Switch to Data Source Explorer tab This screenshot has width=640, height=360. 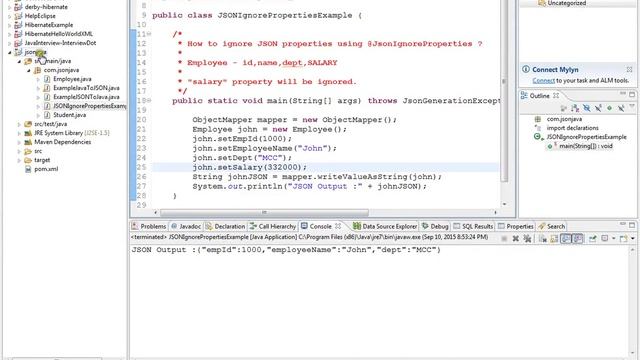click(x=385, y=226)
